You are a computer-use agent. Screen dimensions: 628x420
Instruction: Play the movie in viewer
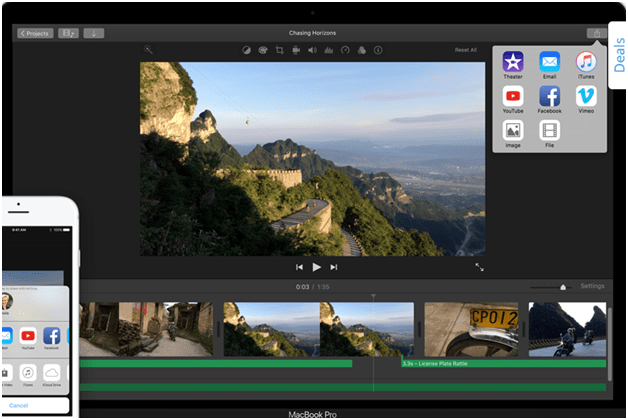(316, 267)
